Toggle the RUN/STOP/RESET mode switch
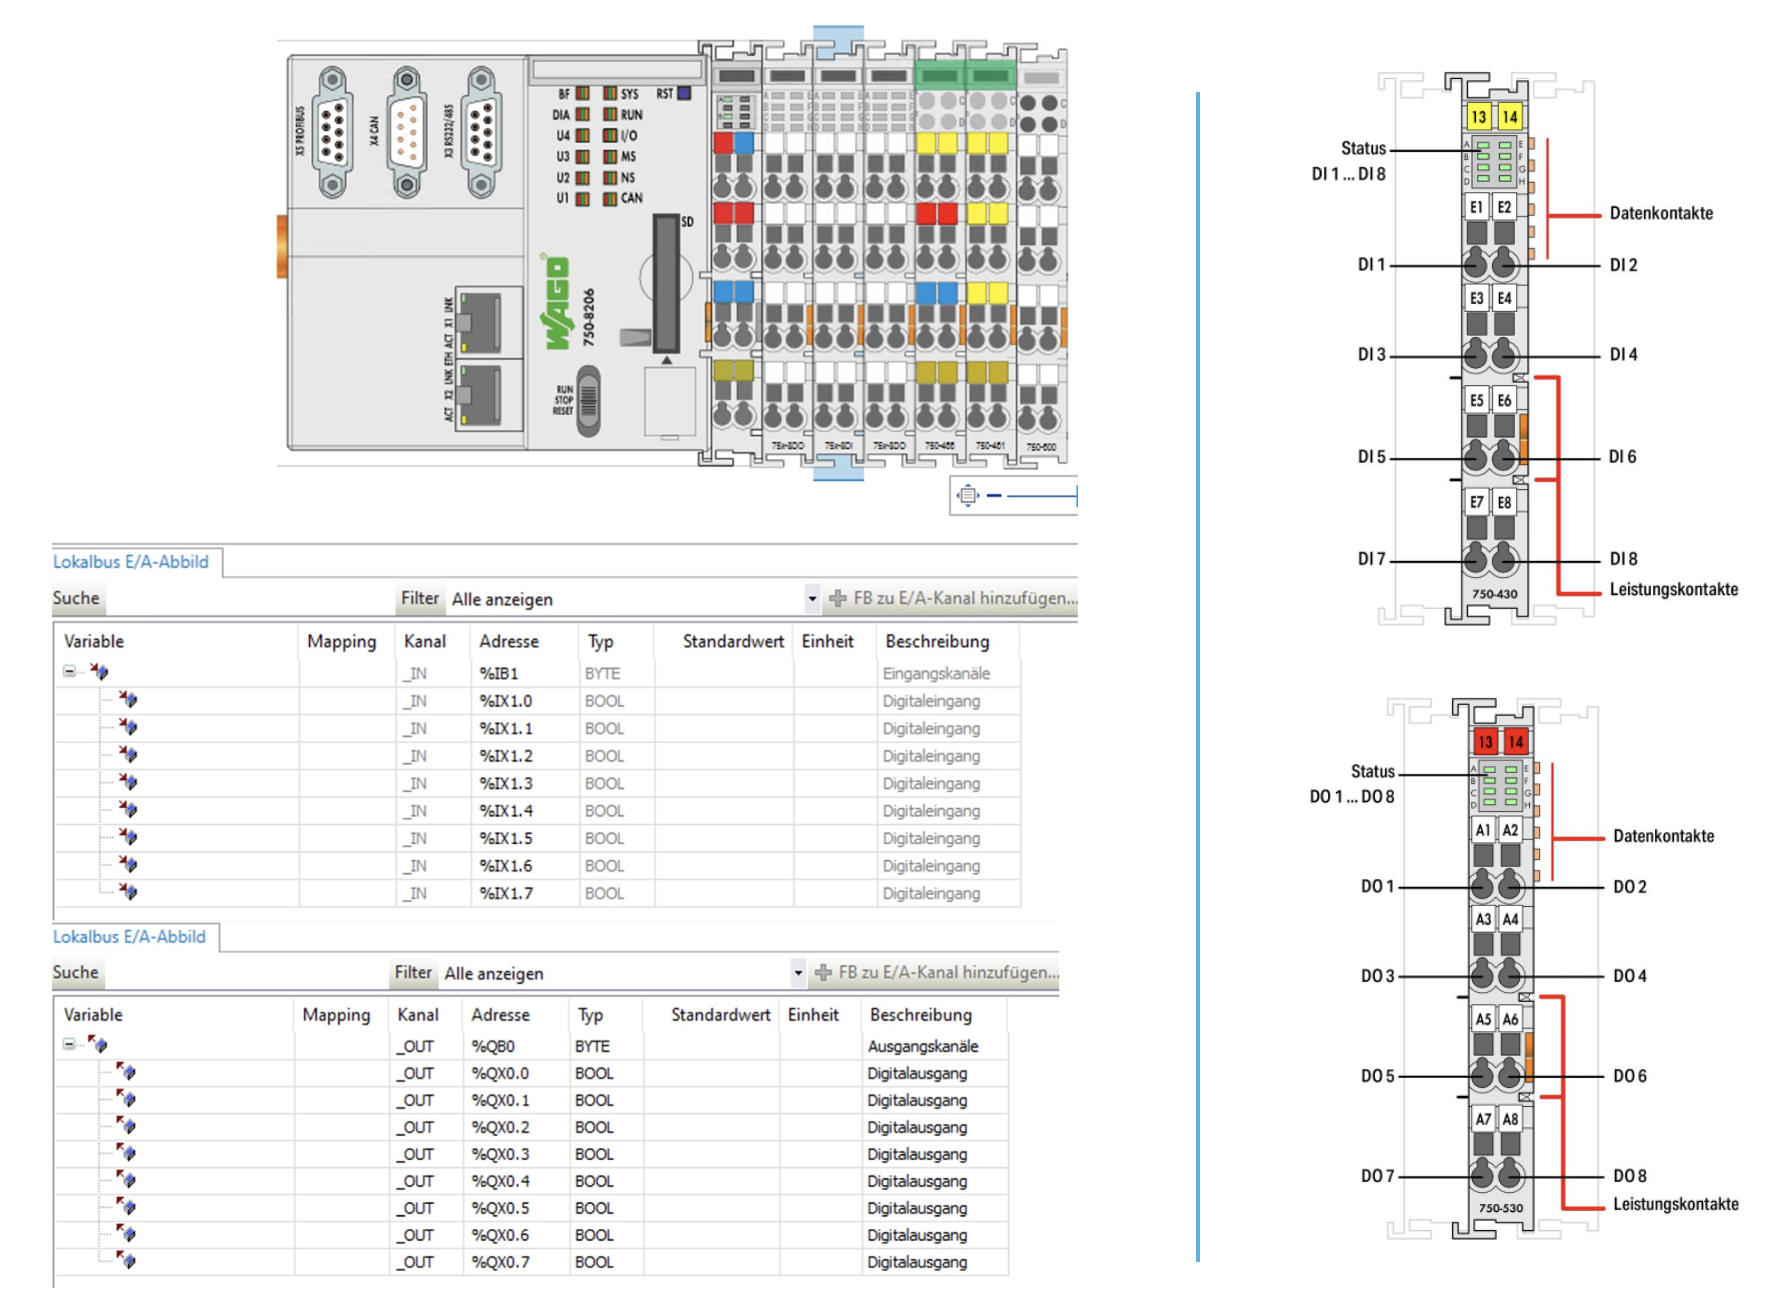The height and width of the screenshot is (1312, 1790). click(588, 401)
